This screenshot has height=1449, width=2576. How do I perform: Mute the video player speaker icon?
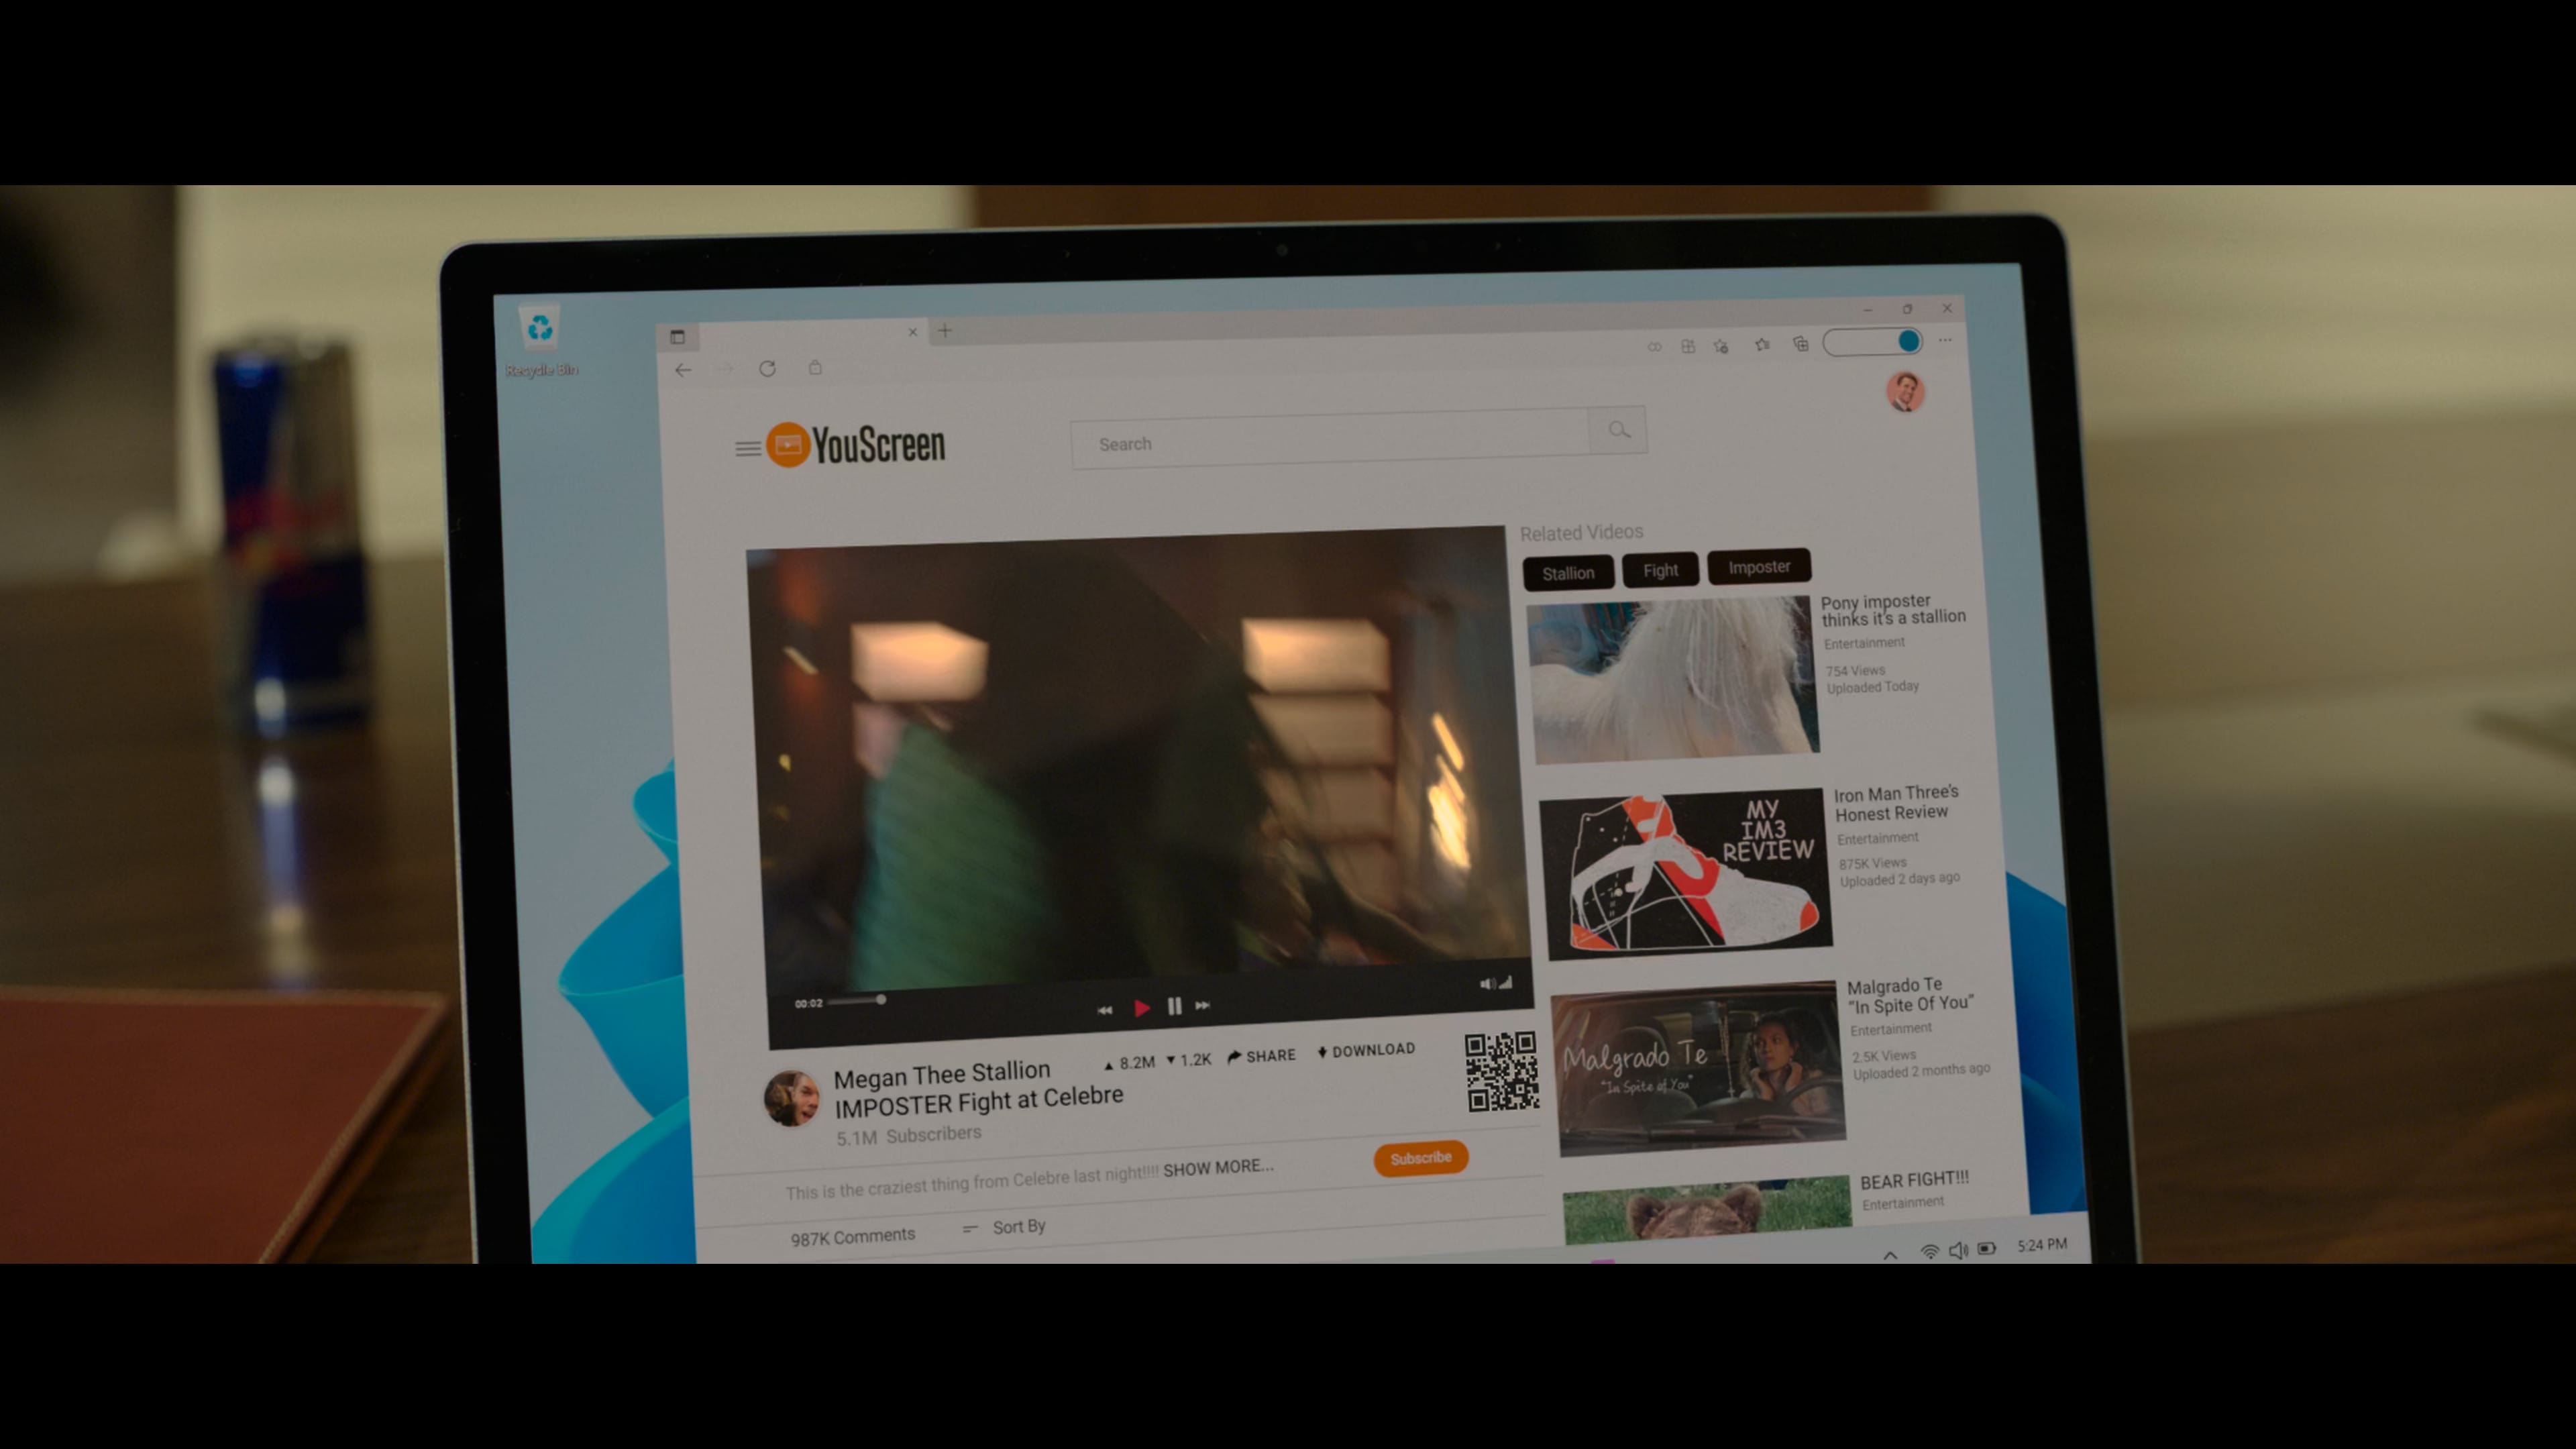1487,984
